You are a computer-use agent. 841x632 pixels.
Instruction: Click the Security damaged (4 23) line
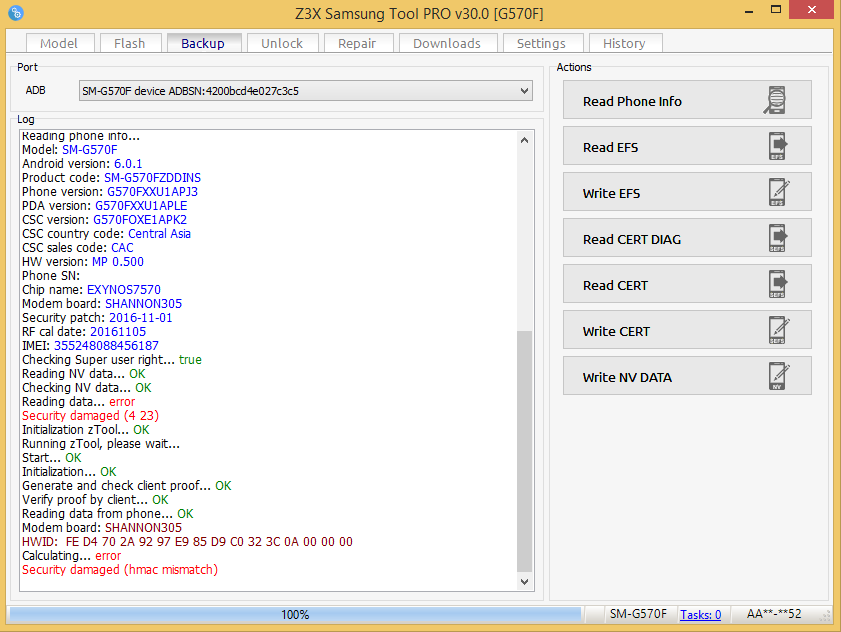coord(91,416)
